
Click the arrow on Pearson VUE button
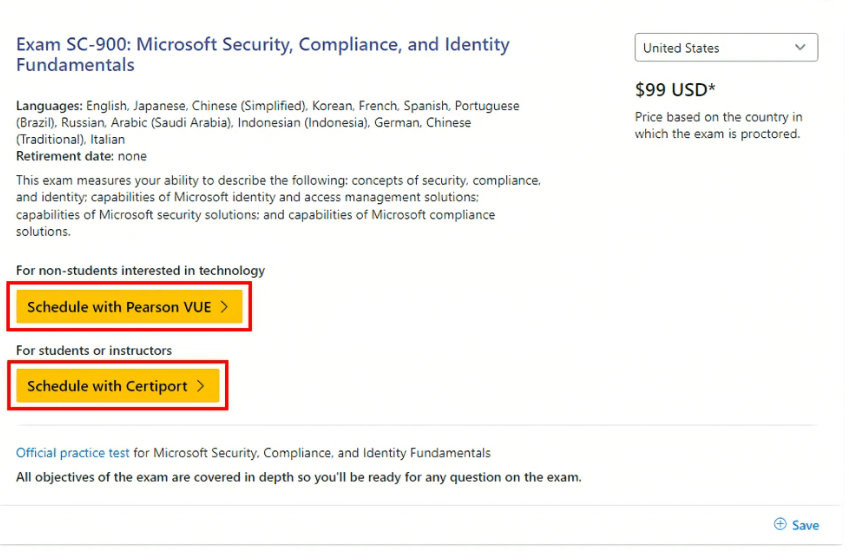[225, 307]
